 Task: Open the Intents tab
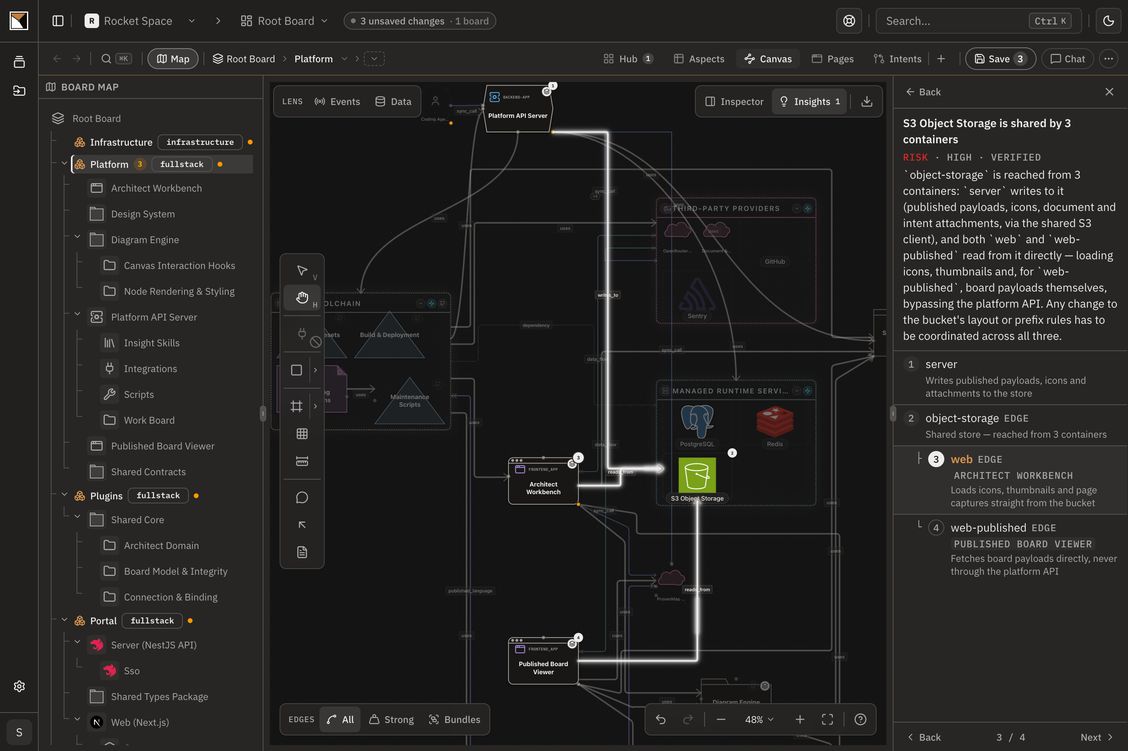point(897,58)
